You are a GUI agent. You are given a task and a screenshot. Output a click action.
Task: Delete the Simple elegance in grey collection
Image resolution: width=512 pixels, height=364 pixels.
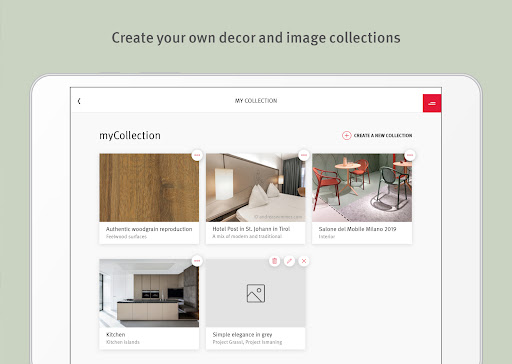pyautogui.click(x=275, y=261)
